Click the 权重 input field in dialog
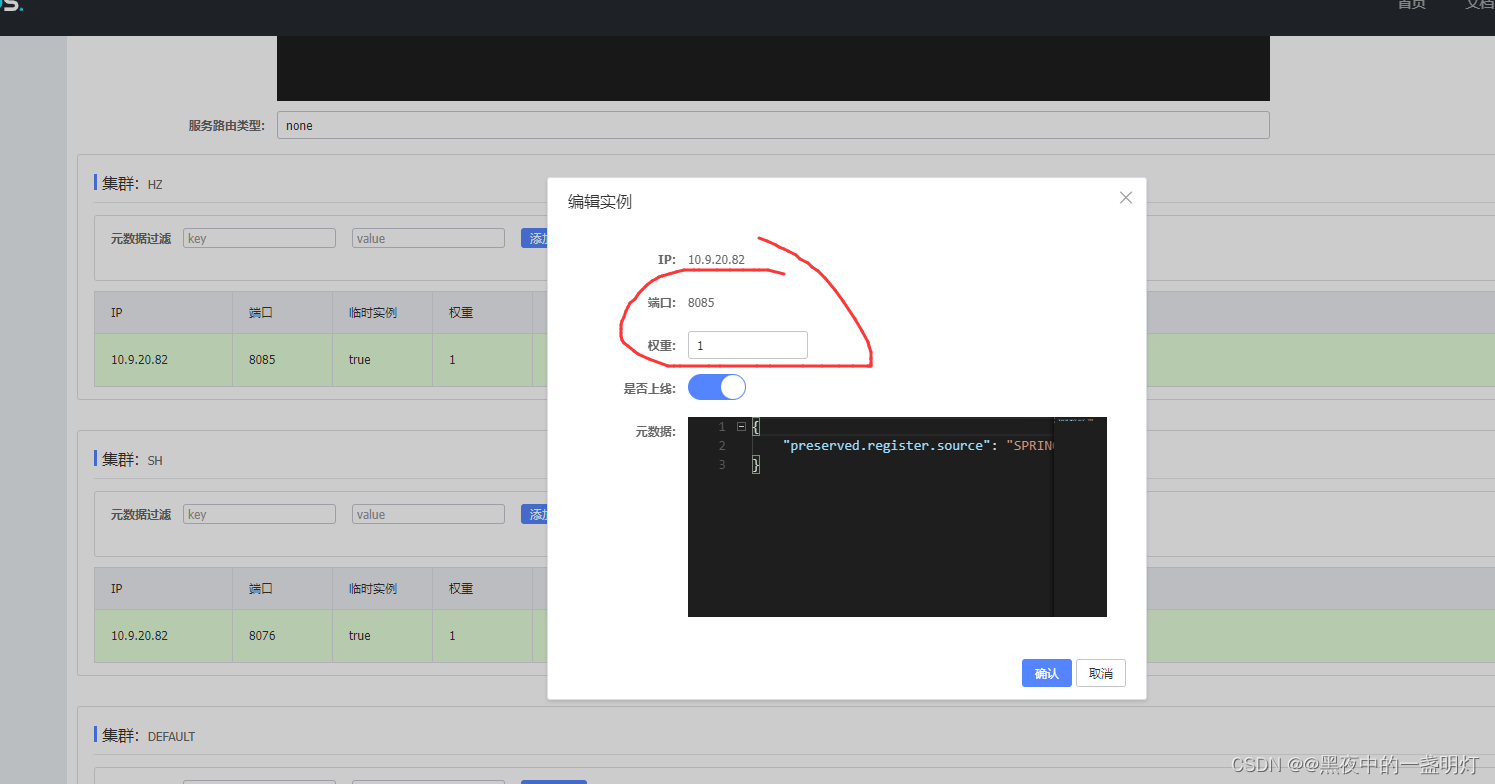The width and height of the screenshot is (1495, 784). pyautogui.click(x=748, y=345)
